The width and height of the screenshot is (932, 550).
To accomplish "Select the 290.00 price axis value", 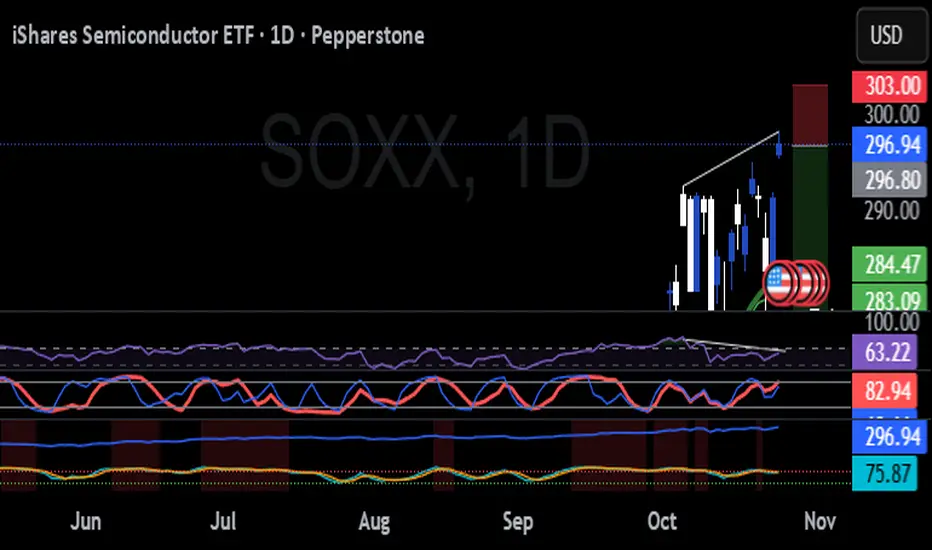I will pos(892,210).
